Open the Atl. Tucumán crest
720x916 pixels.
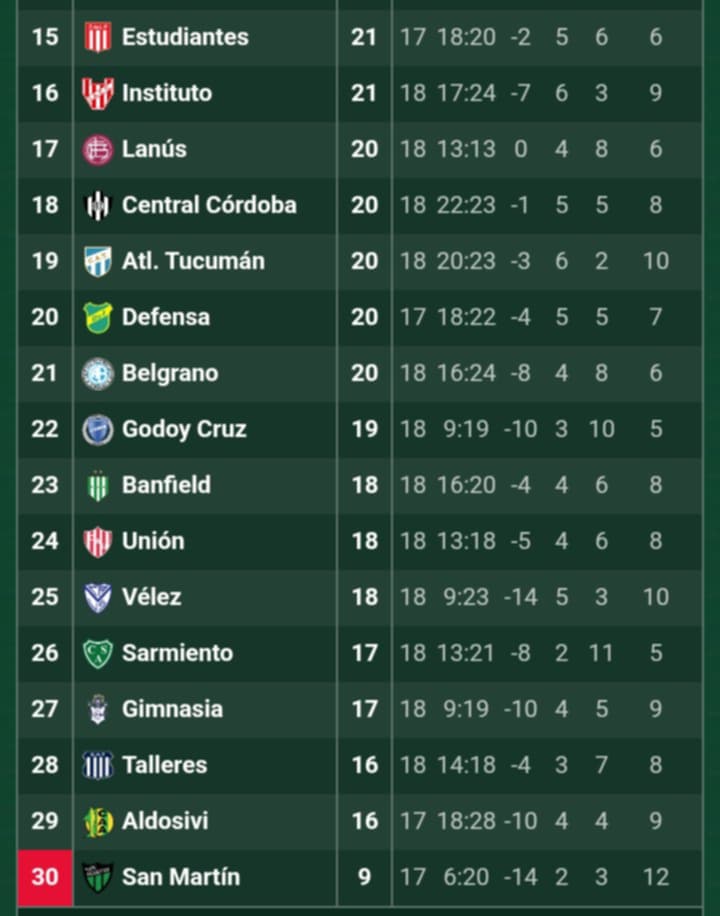[97, 261]
